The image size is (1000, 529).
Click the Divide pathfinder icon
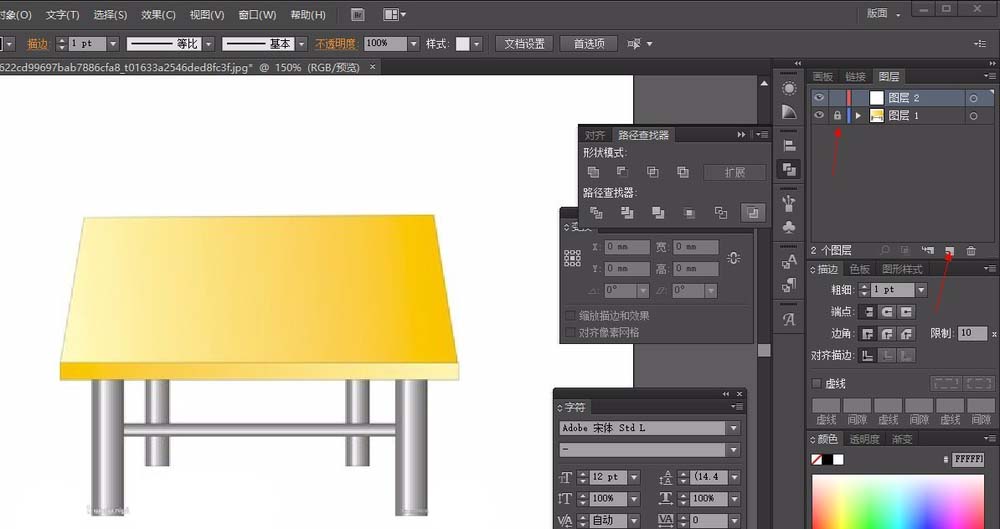(x=596, y=212)
